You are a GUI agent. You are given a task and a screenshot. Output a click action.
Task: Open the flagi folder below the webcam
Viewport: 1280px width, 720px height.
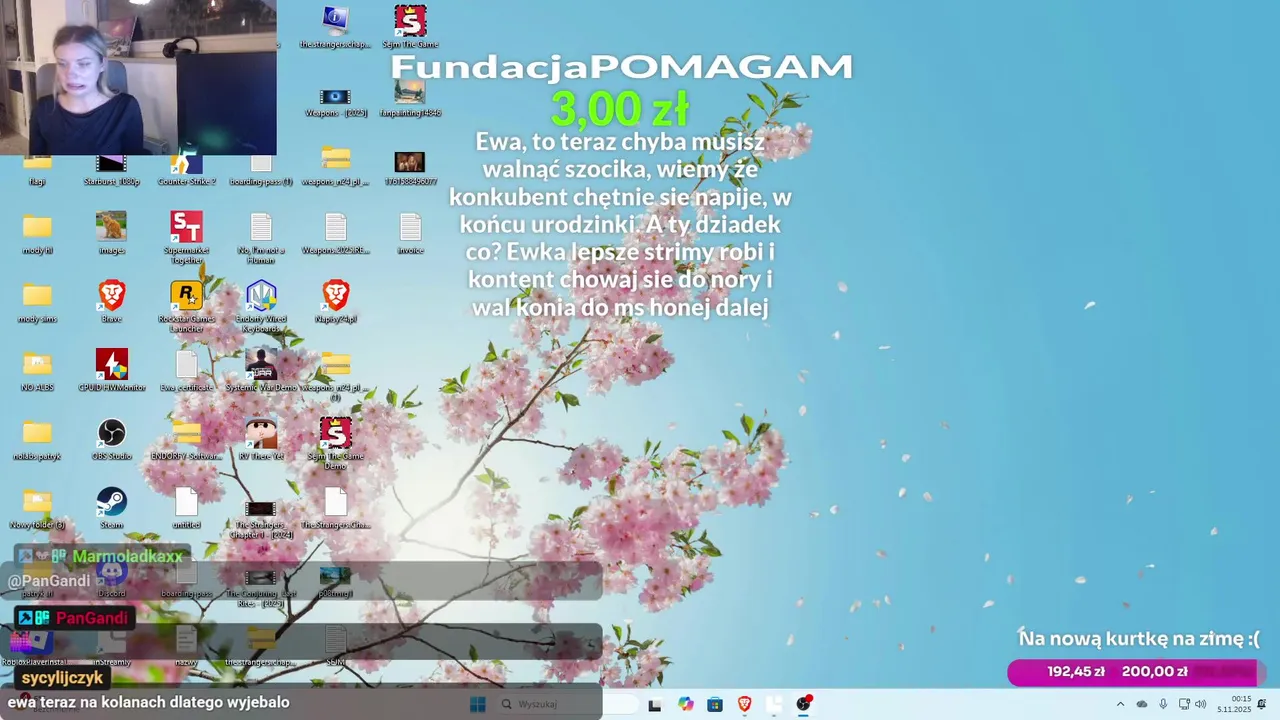coord(37,170)
